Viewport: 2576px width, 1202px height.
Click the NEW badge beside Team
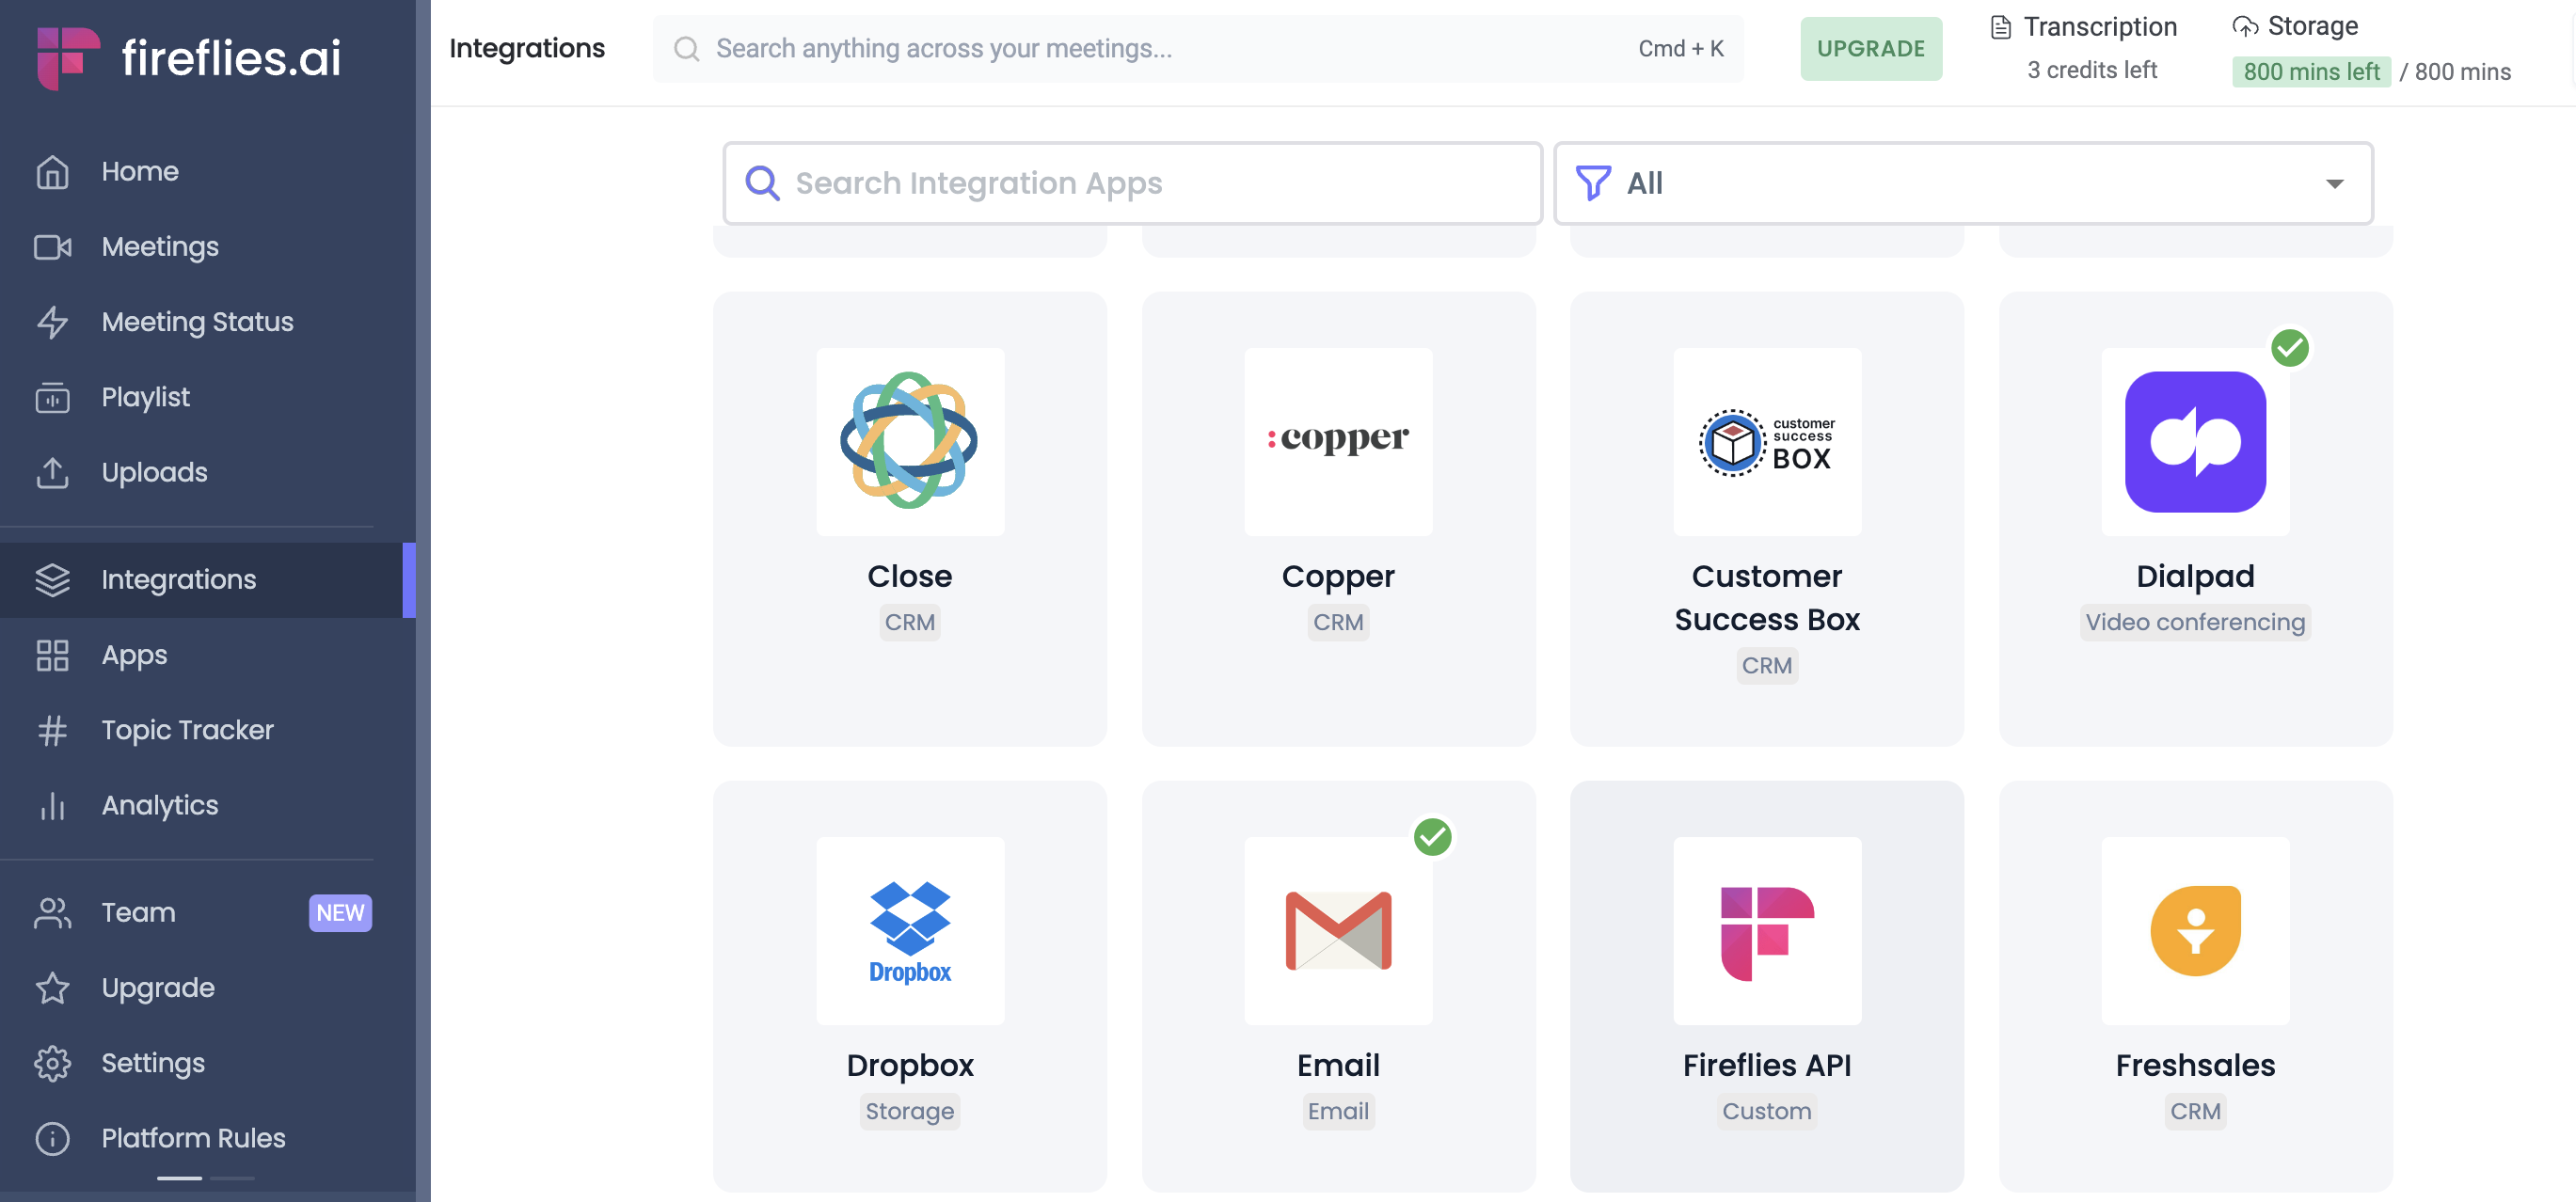(340, 912)
